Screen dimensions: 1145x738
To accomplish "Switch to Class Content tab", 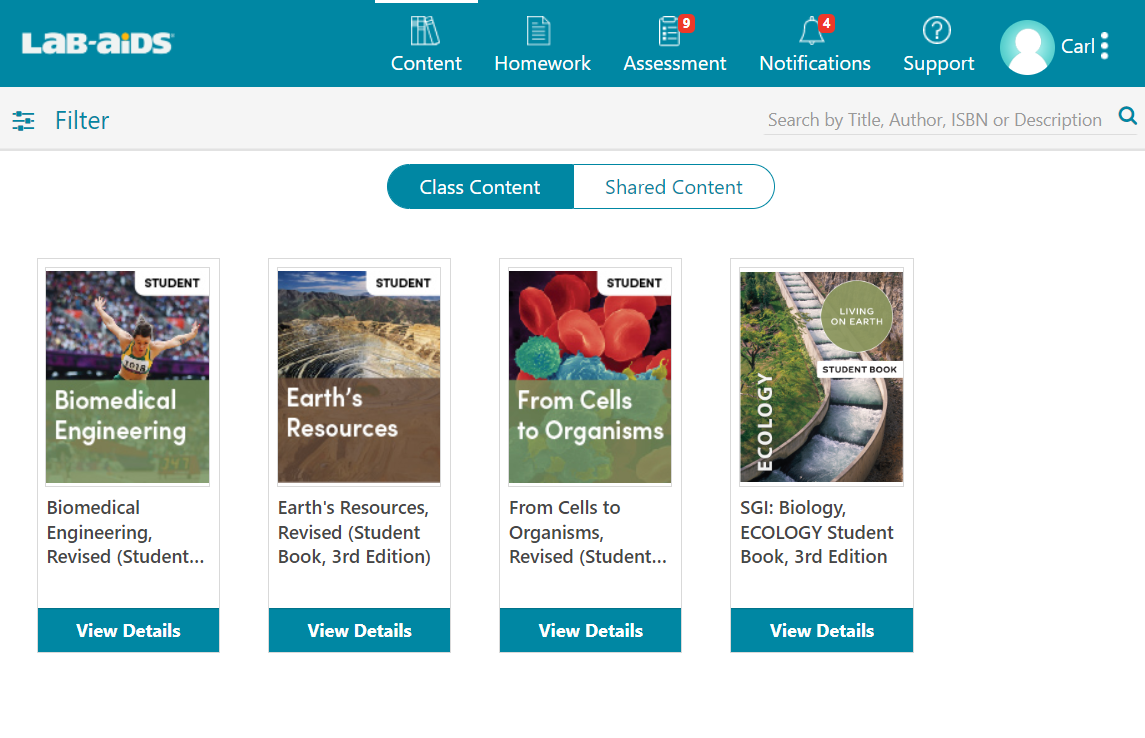I will (x=480, y=187).
